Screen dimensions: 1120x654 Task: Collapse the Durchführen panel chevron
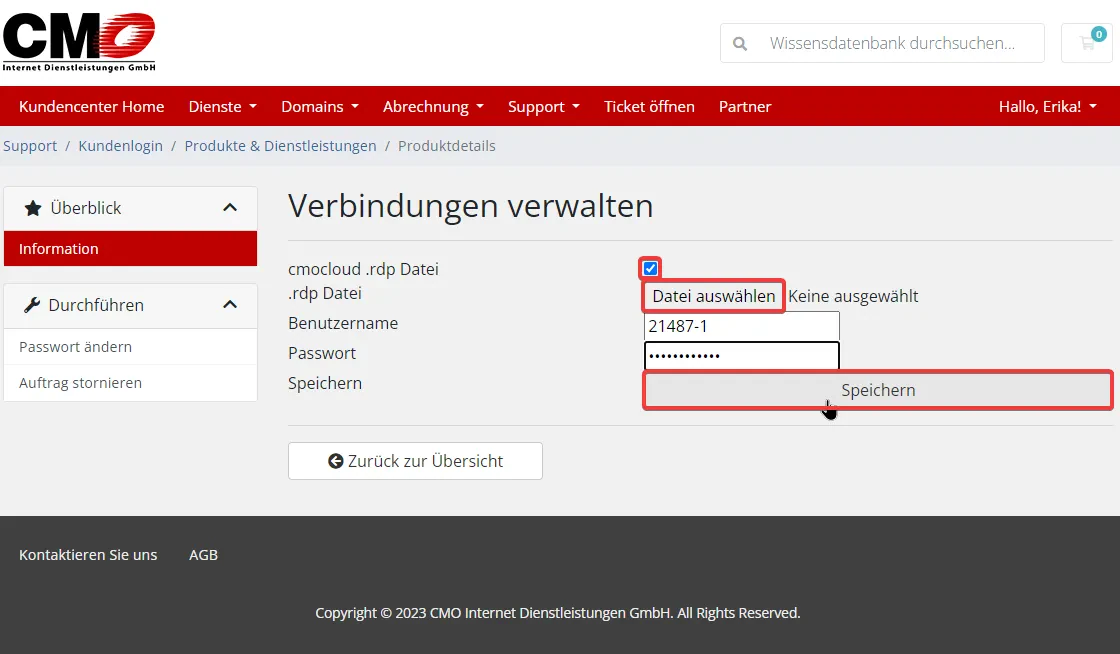pyautogui.click(x=230, y=305)
